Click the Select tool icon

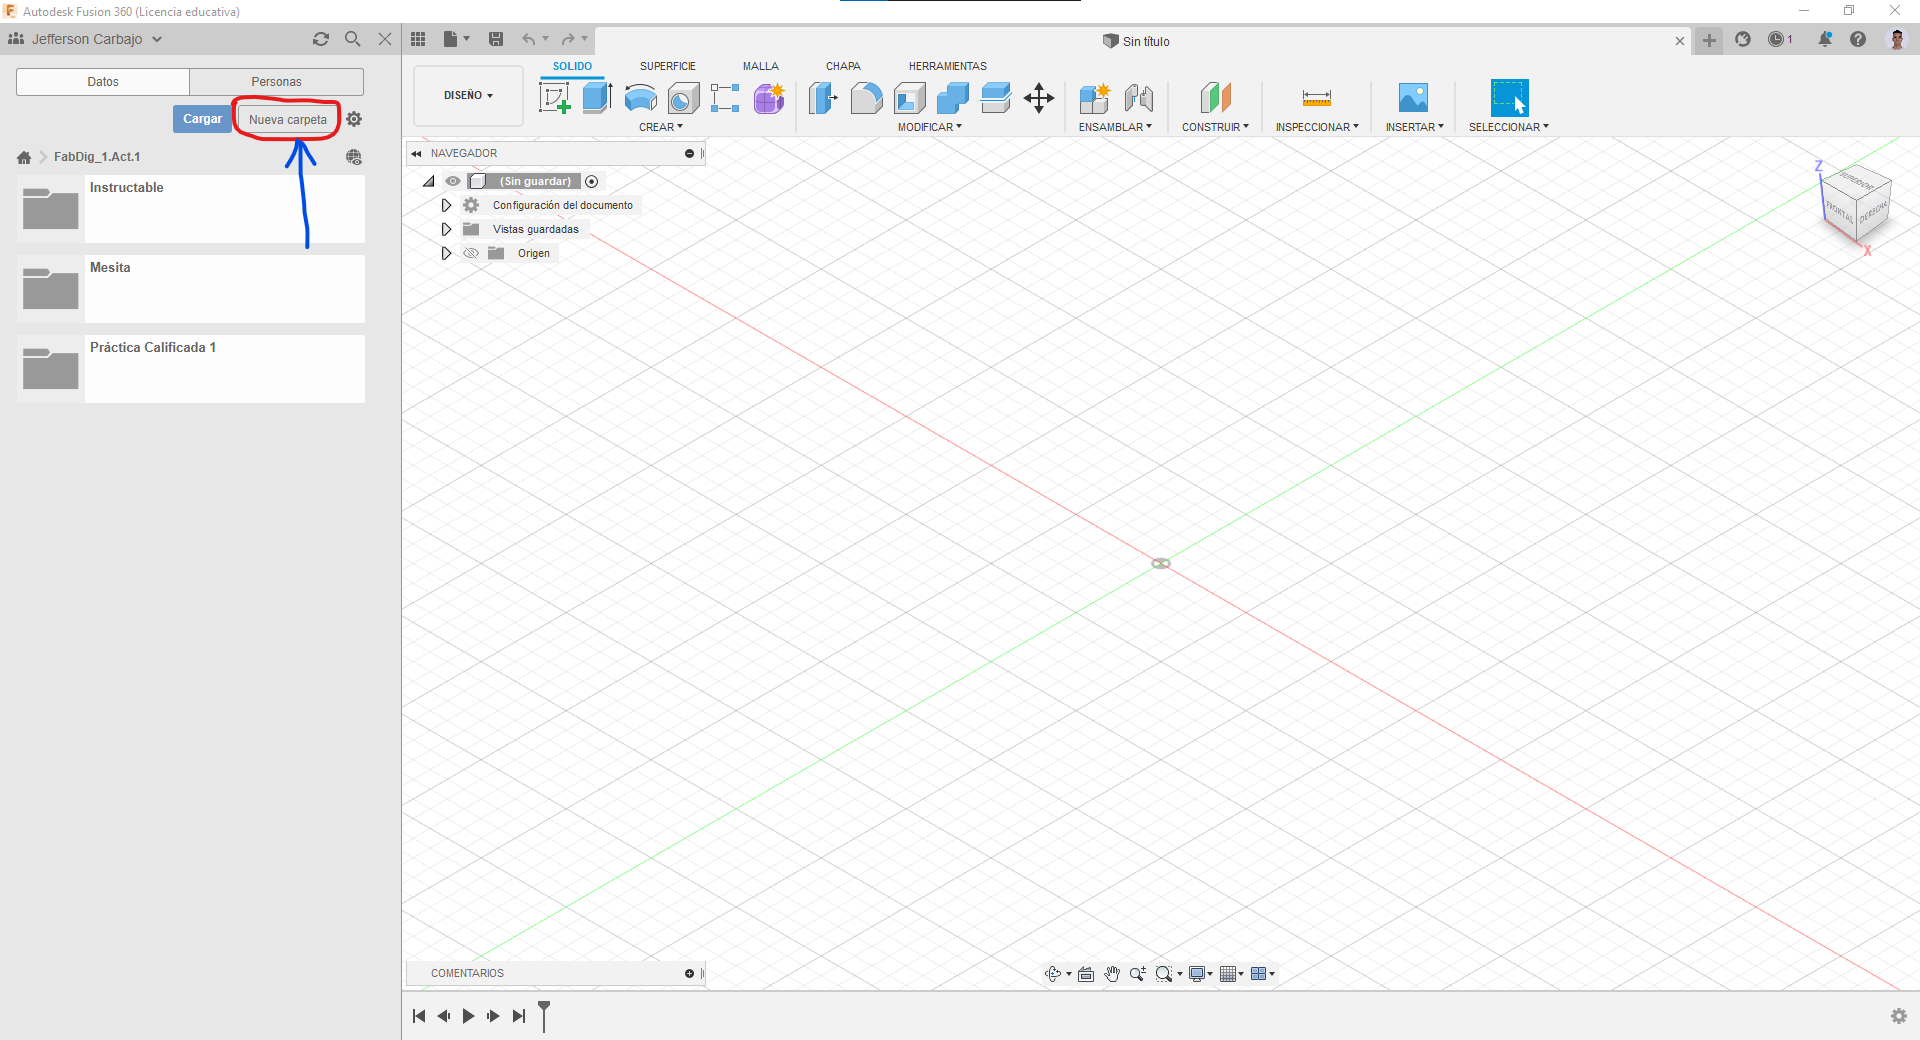(1509, 98)
